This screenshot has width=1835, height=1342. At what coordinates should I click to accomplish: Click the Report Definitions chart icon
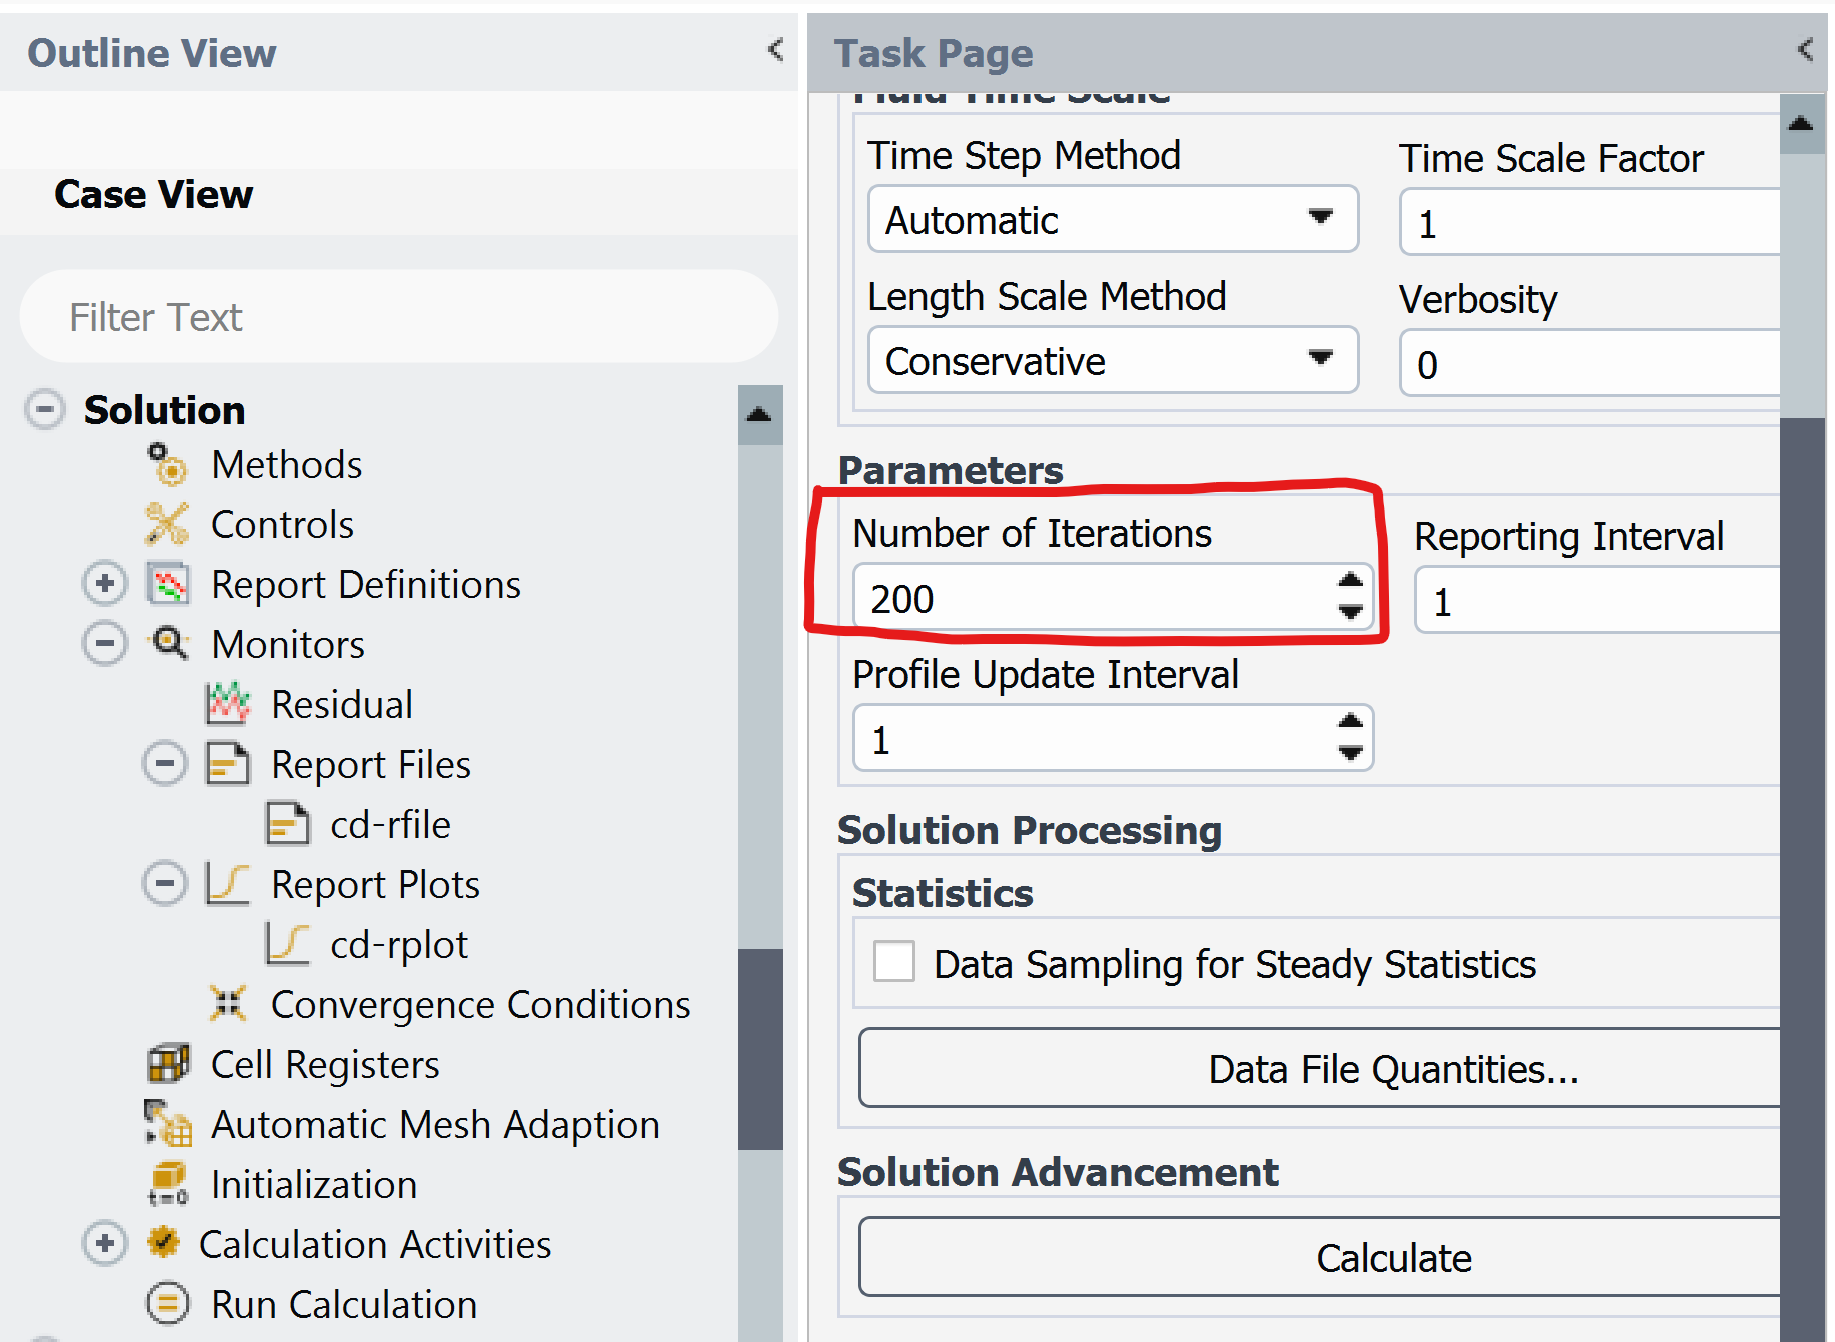(x=168, y=584)
